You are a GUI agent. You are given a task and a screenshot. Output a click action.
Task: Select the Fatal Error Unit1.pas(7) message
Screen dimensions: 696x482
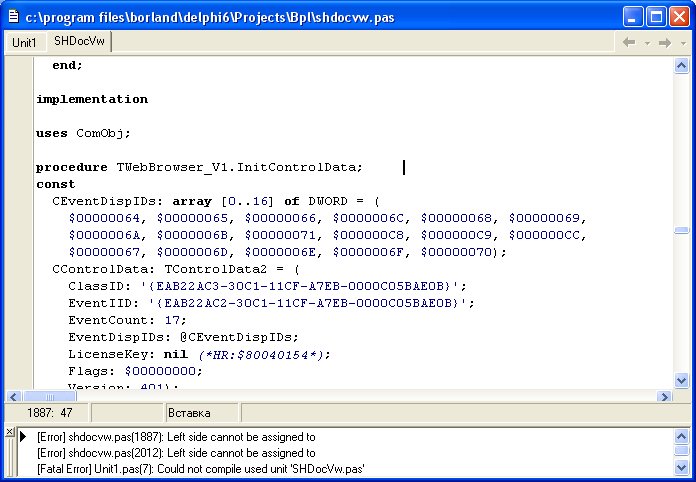pos(200,468)
